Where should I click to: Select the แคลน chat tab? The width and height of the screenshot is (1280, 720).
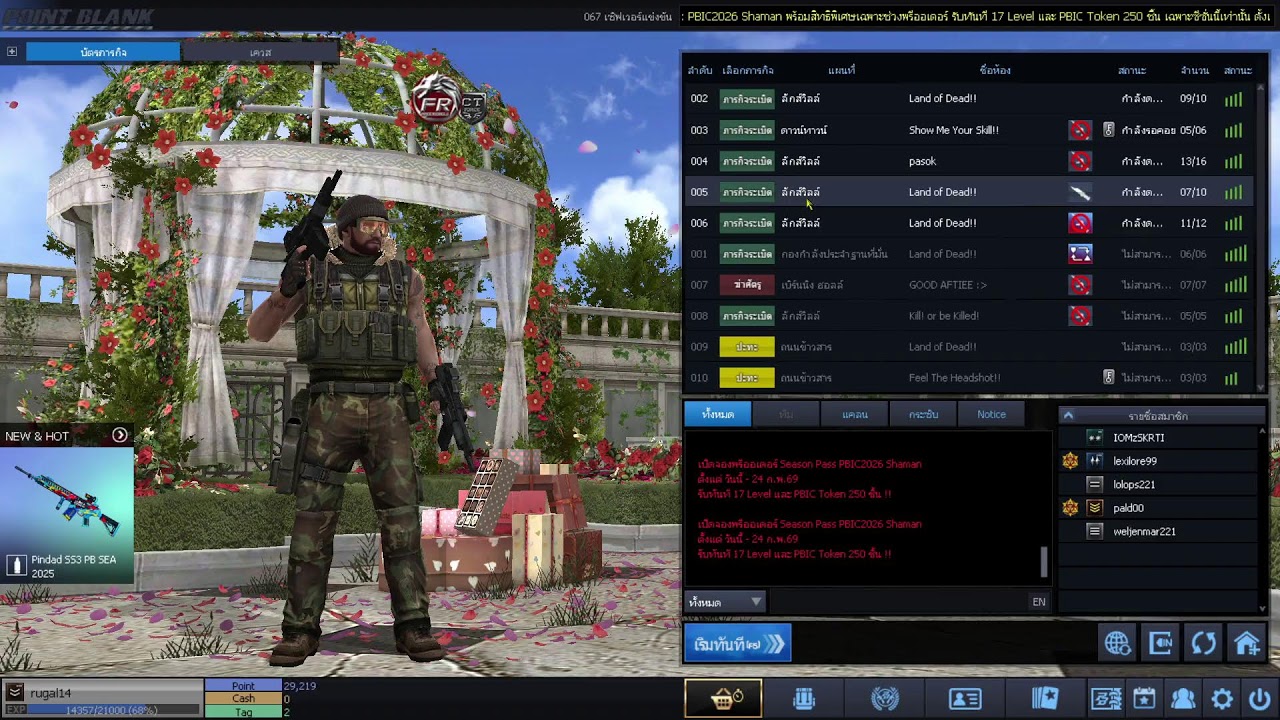(x=855, y=414)
